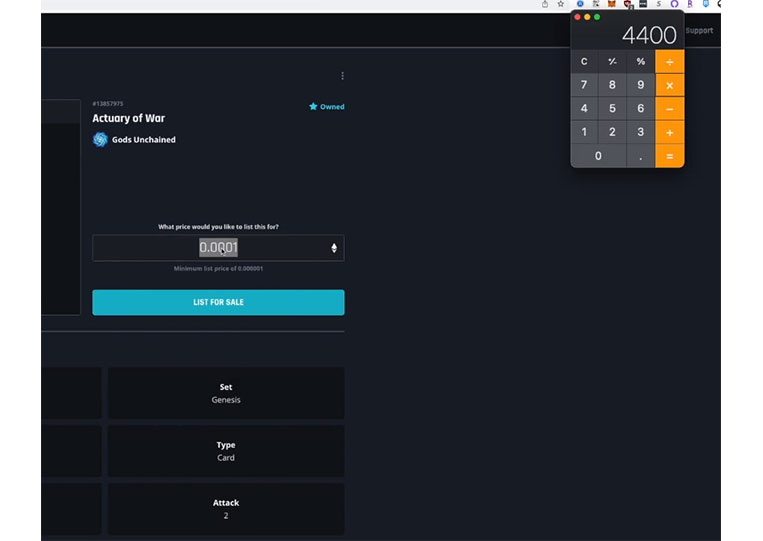The height and width of the screenshot is (541, 763).
Task: Click the token ID #13857975 text
Action: [108, 104]
